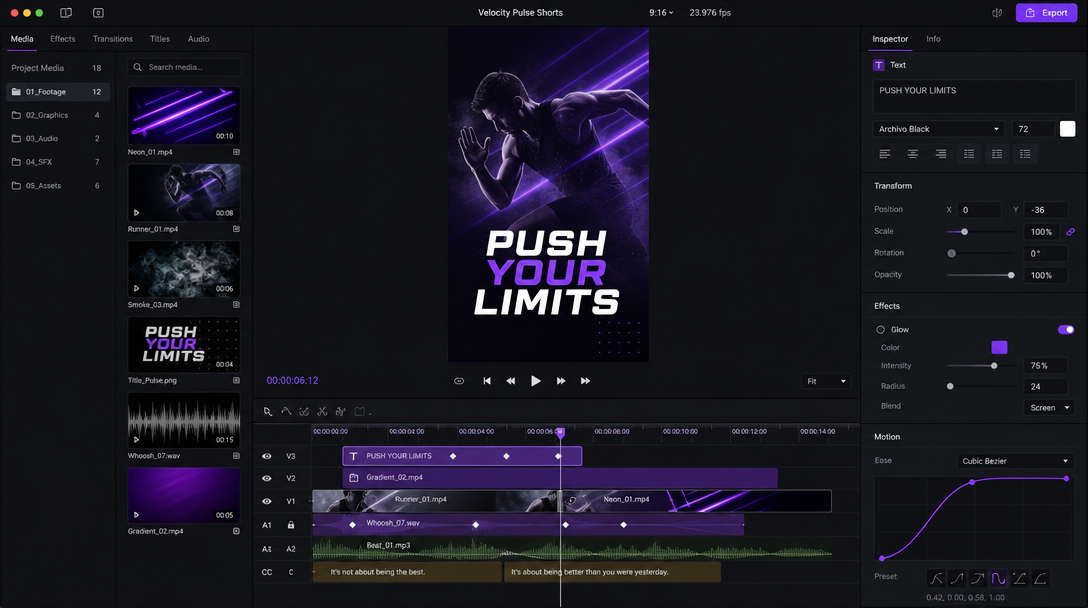Rewind the preview playback
This screenshot has height=608, width=1088.
[x=511, y=381]
